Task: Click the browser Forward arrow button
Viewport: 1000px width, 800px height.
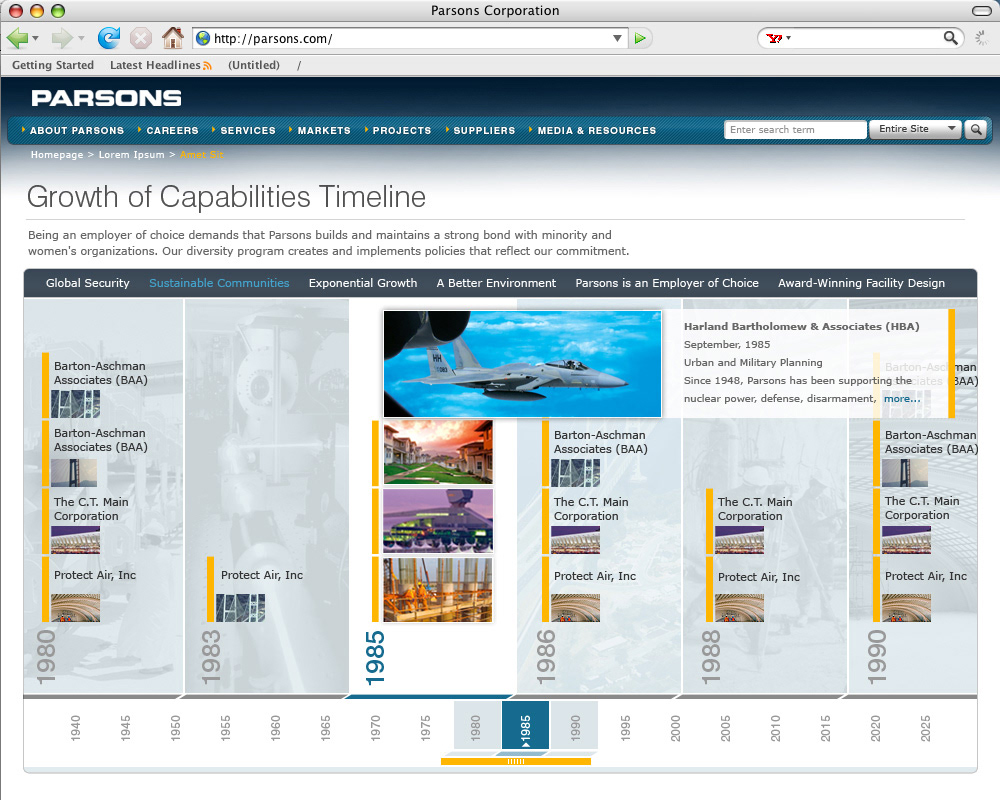Action: pos(61,38)
